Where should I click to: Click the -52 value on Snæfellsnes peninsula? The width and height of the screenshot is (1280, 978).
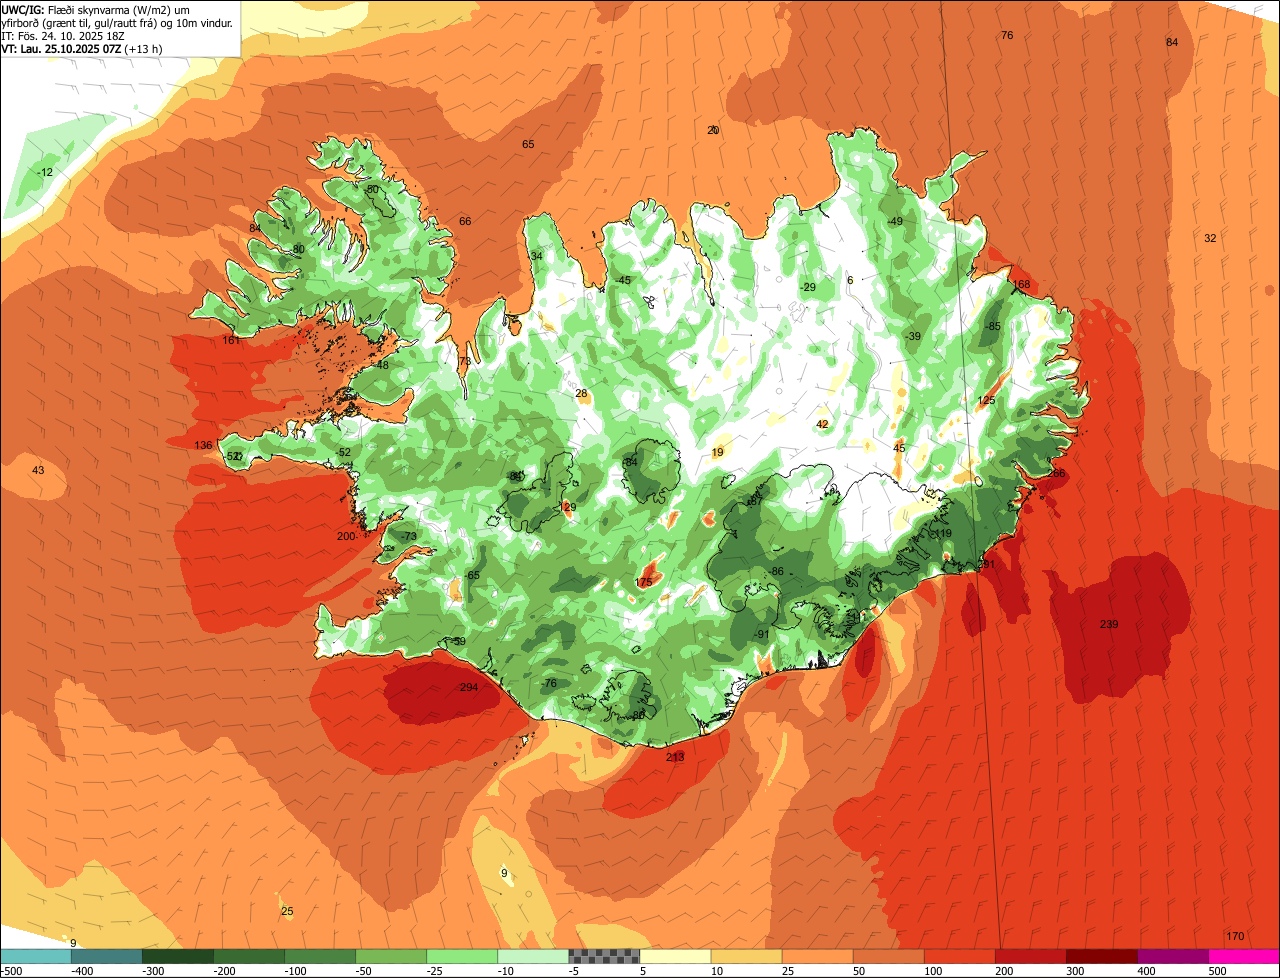click(343, 452)
